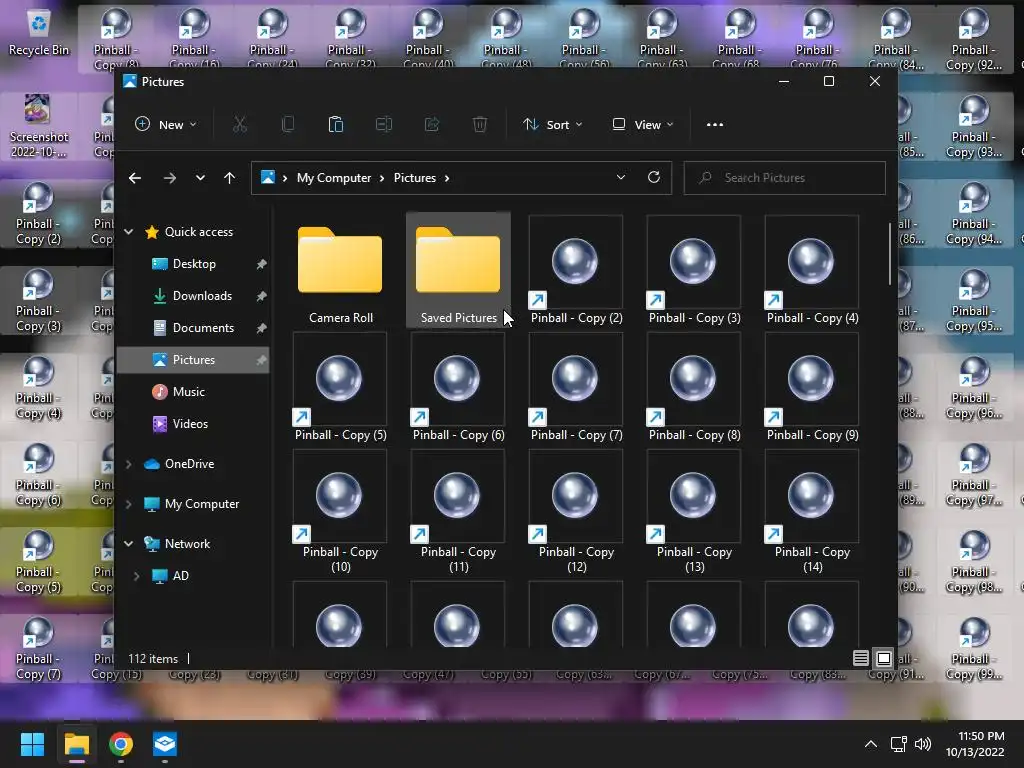Select Pinball - Copy (11) shortcut in window
This screenshot has height=768, width=1024.
coord(458,512)
